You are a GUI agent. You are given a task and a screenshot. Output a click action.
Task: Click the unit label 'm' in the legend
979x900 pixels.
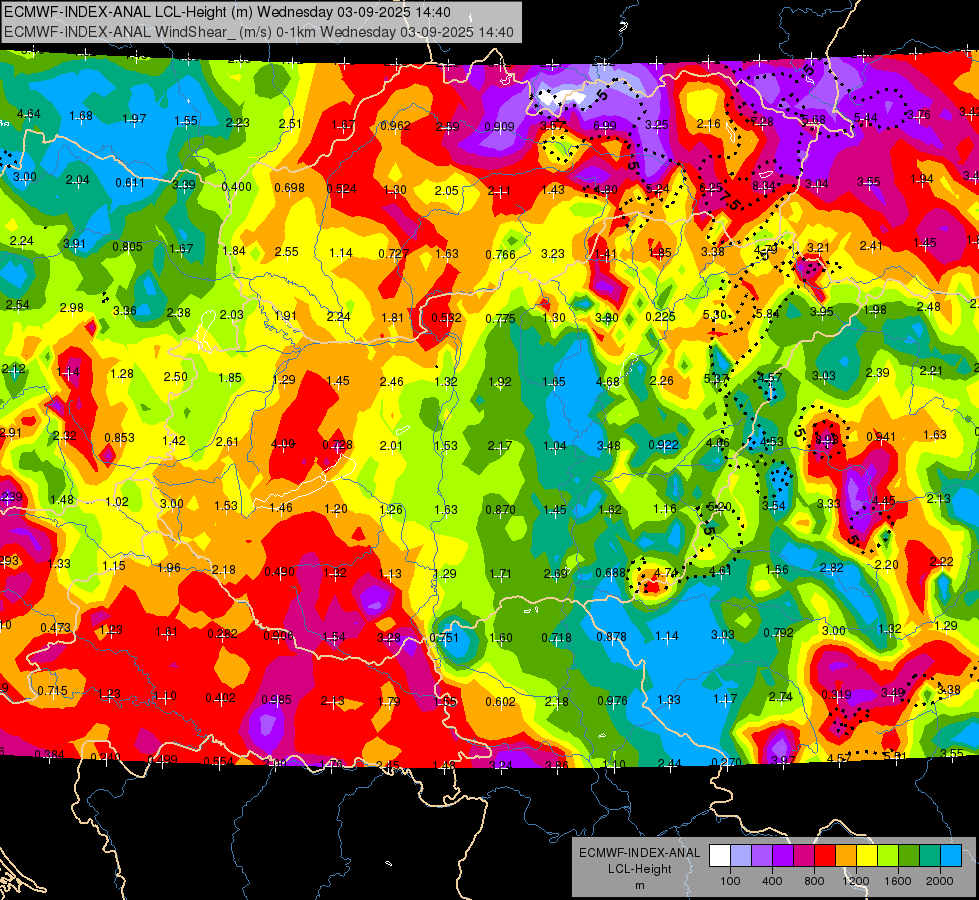tap(639, 885)
